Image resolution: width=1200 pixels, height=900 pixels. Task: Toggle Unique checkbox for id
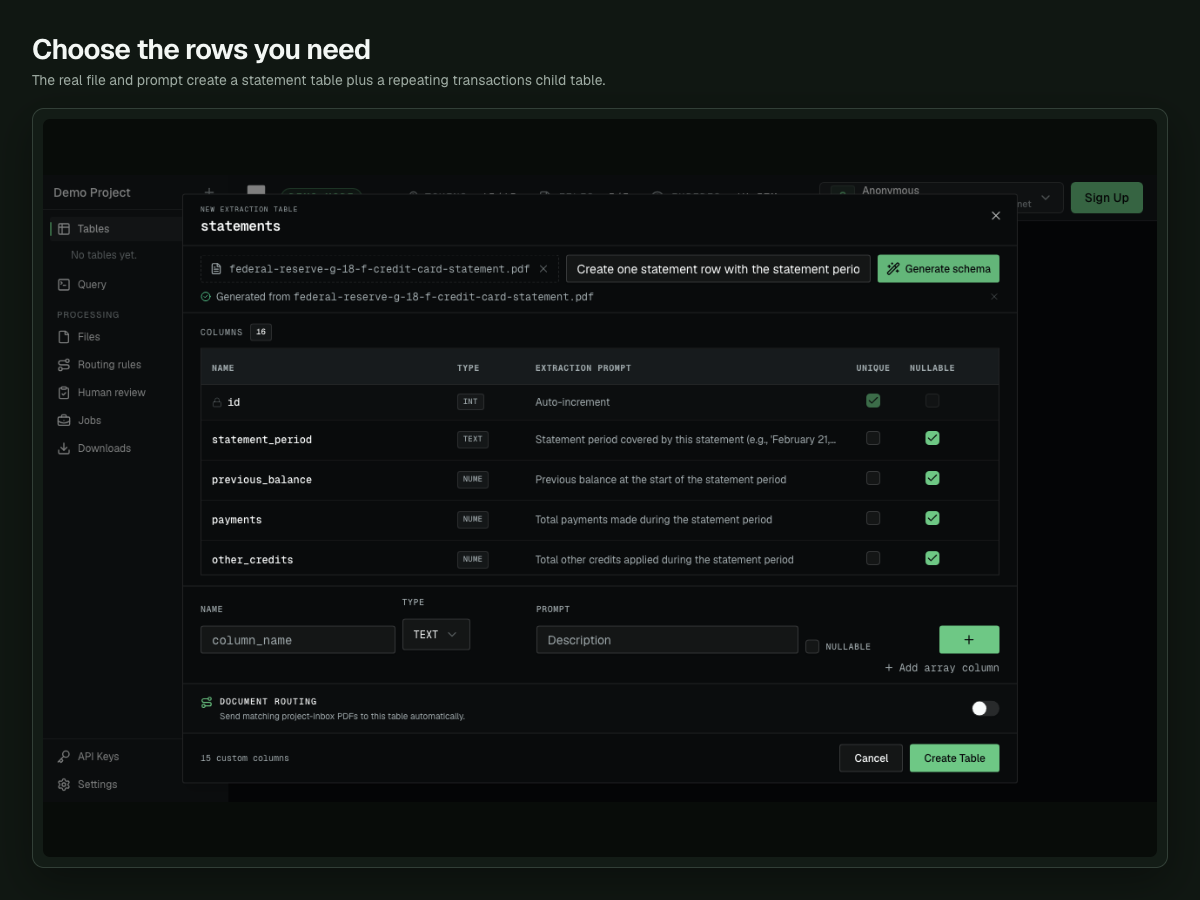tap(873, 401)
